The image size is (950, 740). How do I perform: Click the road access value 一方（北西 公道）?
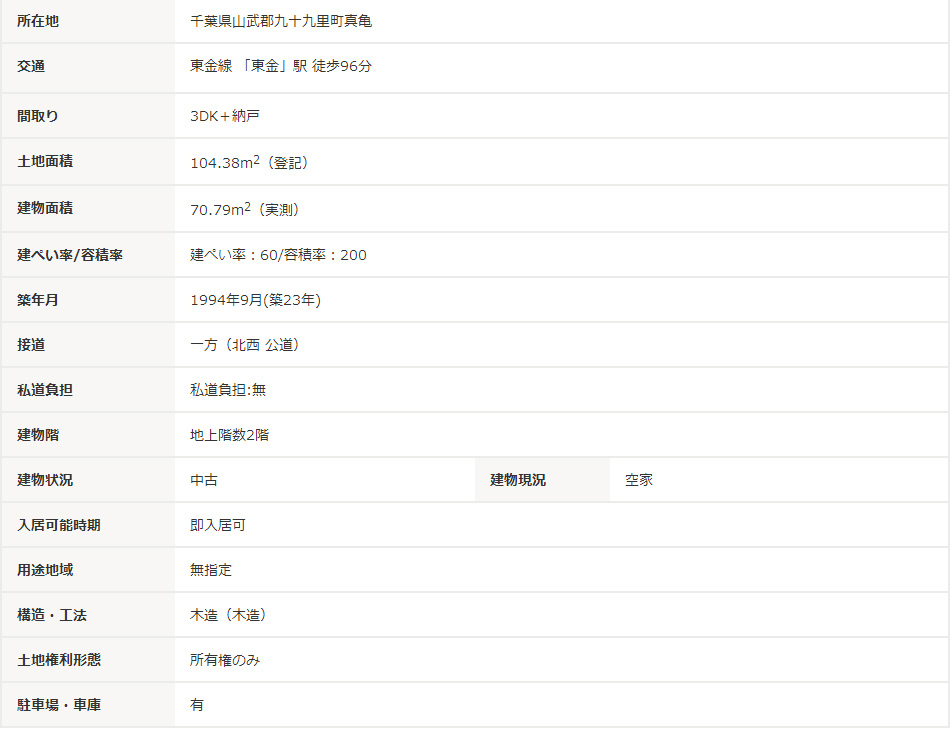(245, 345)
